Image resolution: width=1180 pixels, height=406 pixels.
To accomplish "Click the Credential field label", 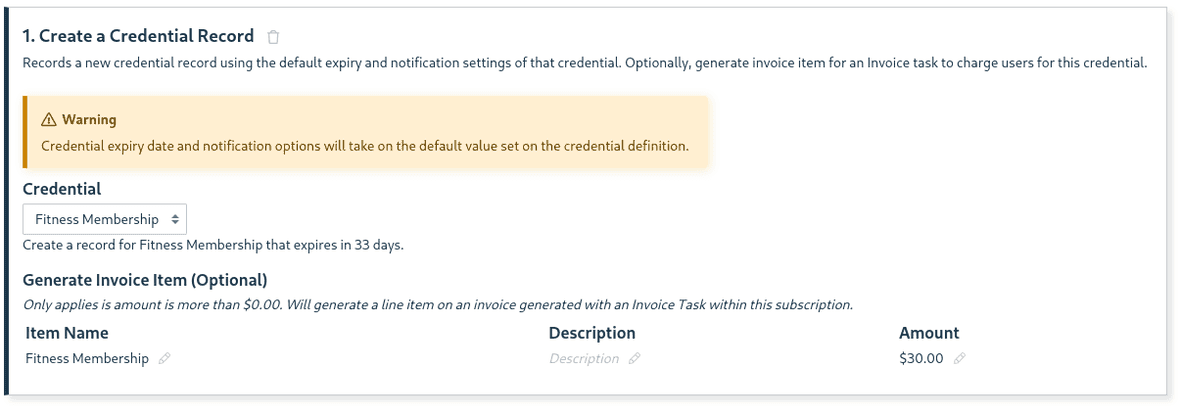I will pos(62,189).
